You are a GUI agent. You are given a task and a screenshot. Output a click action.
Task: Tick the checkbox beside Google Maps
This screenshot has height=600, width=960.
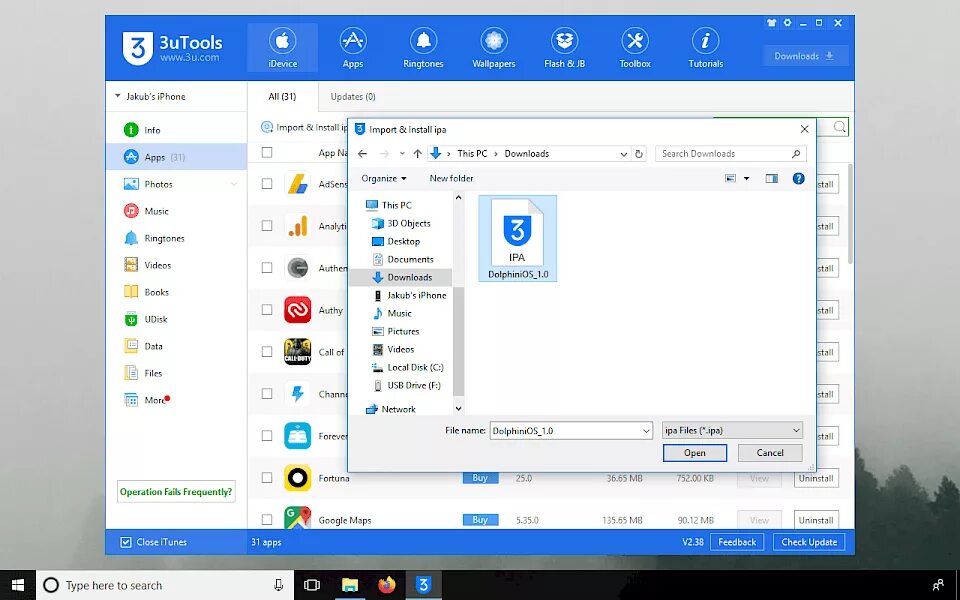[266, 519]
